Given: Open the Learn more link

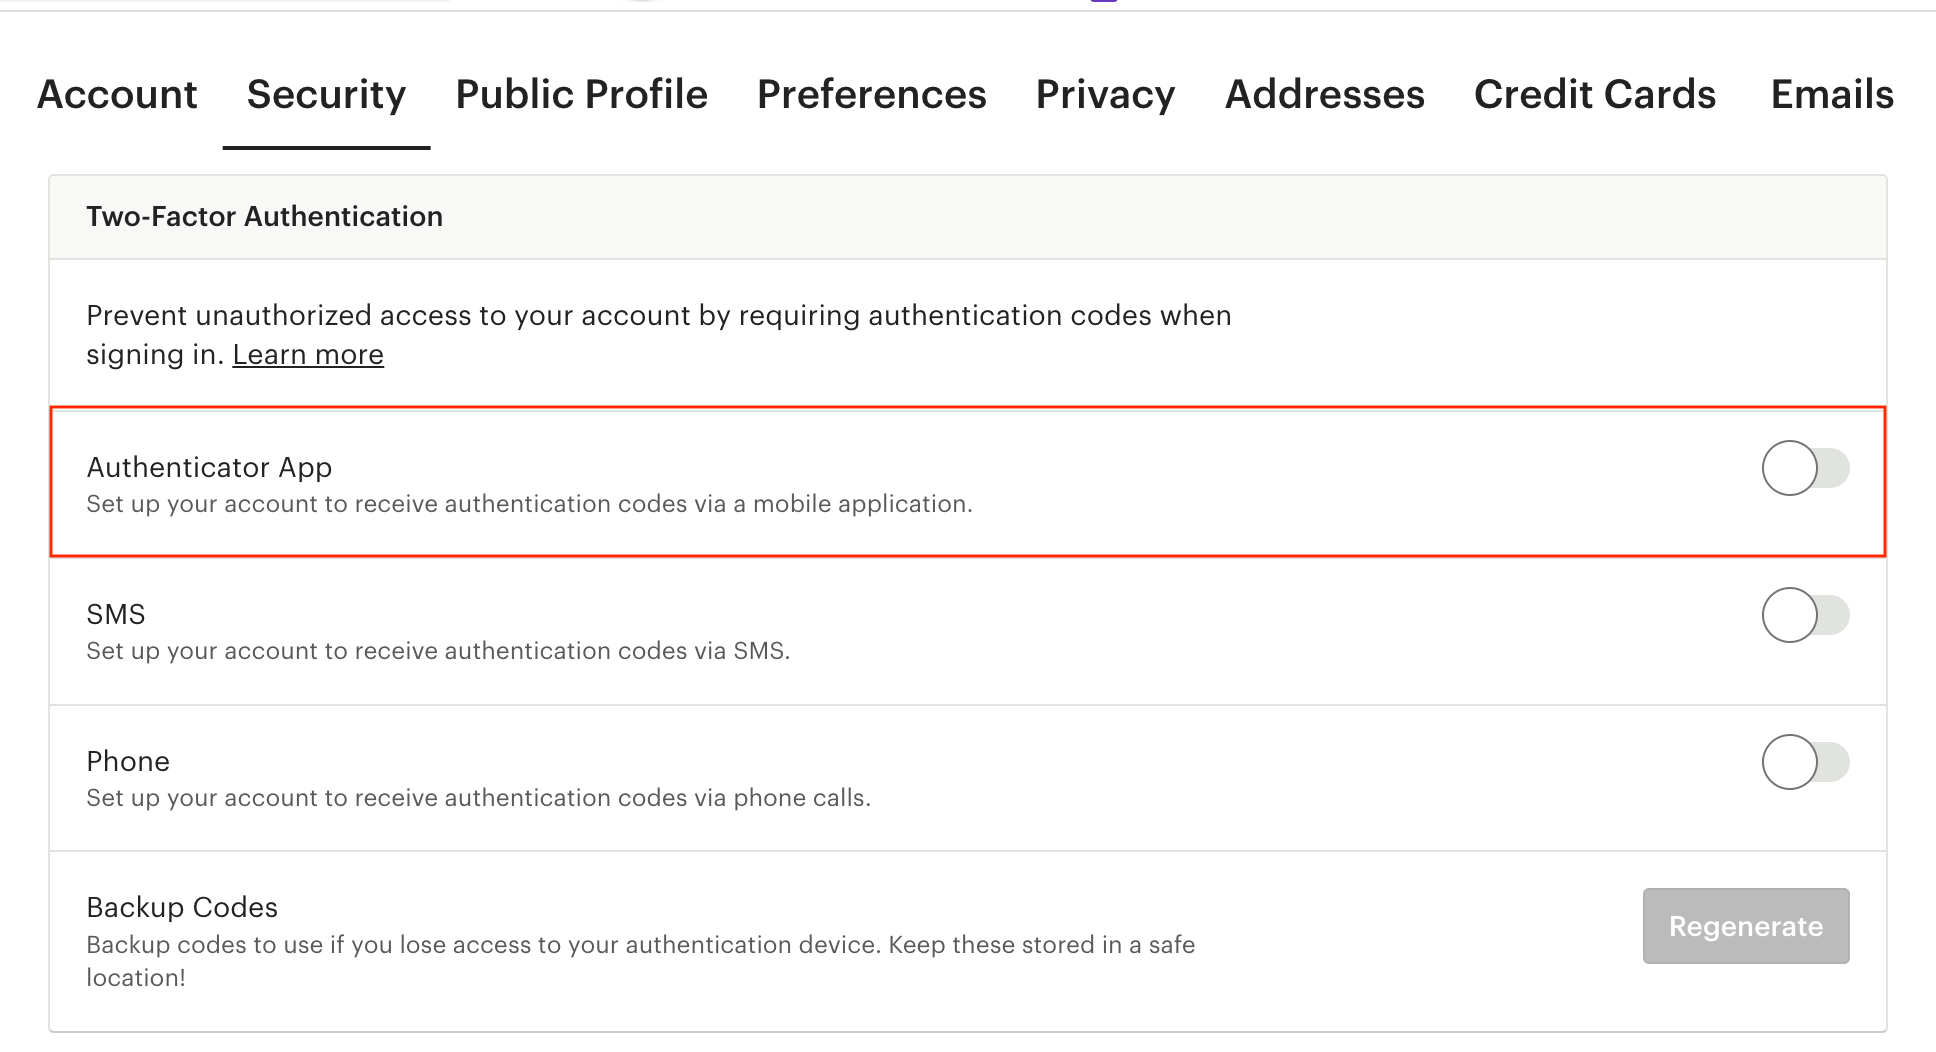Looking at the screenshot, I should click(x=308, y=354).
